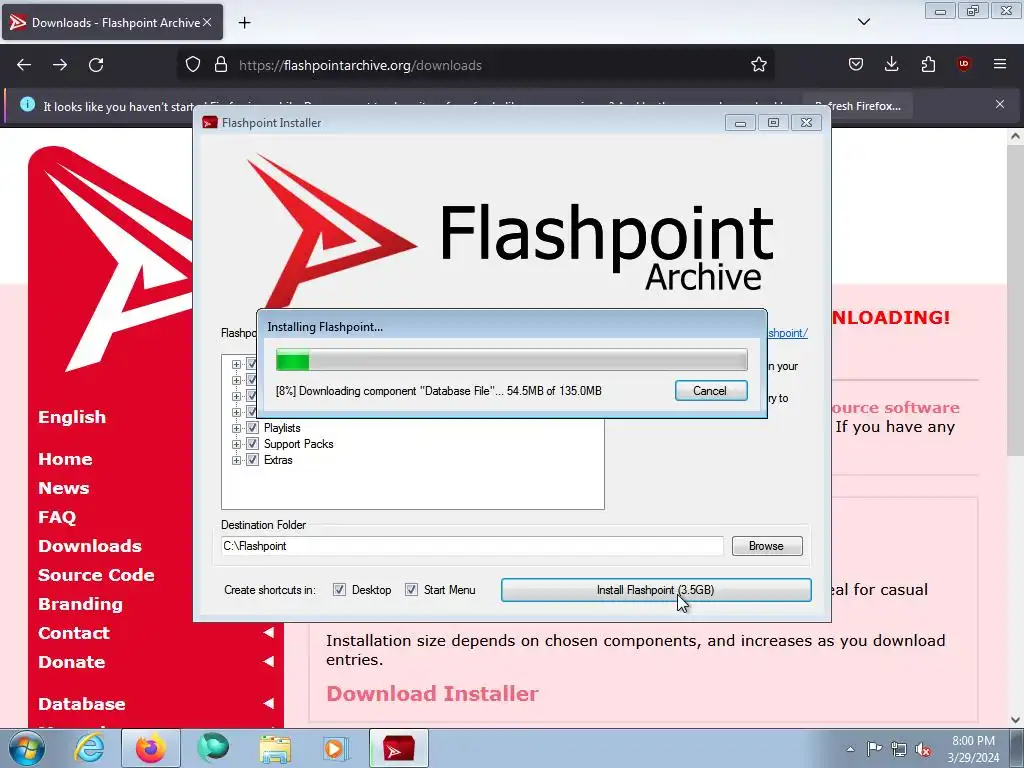Open the Edge-like browser taskbar icon
This screenshot has width=1024, height=768.
[x=214, y=748]
